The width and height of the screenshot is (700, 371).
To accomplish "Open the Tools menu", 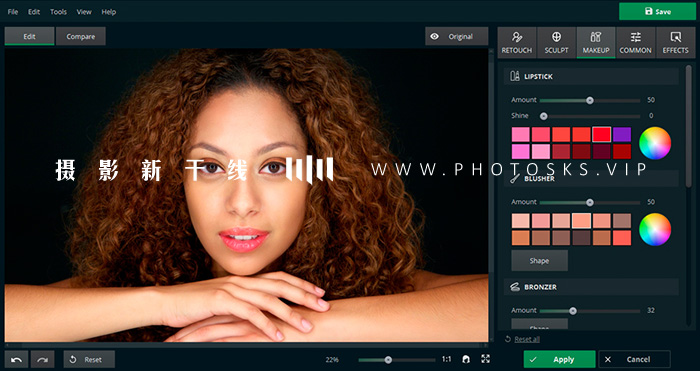I will click(58, 12).
